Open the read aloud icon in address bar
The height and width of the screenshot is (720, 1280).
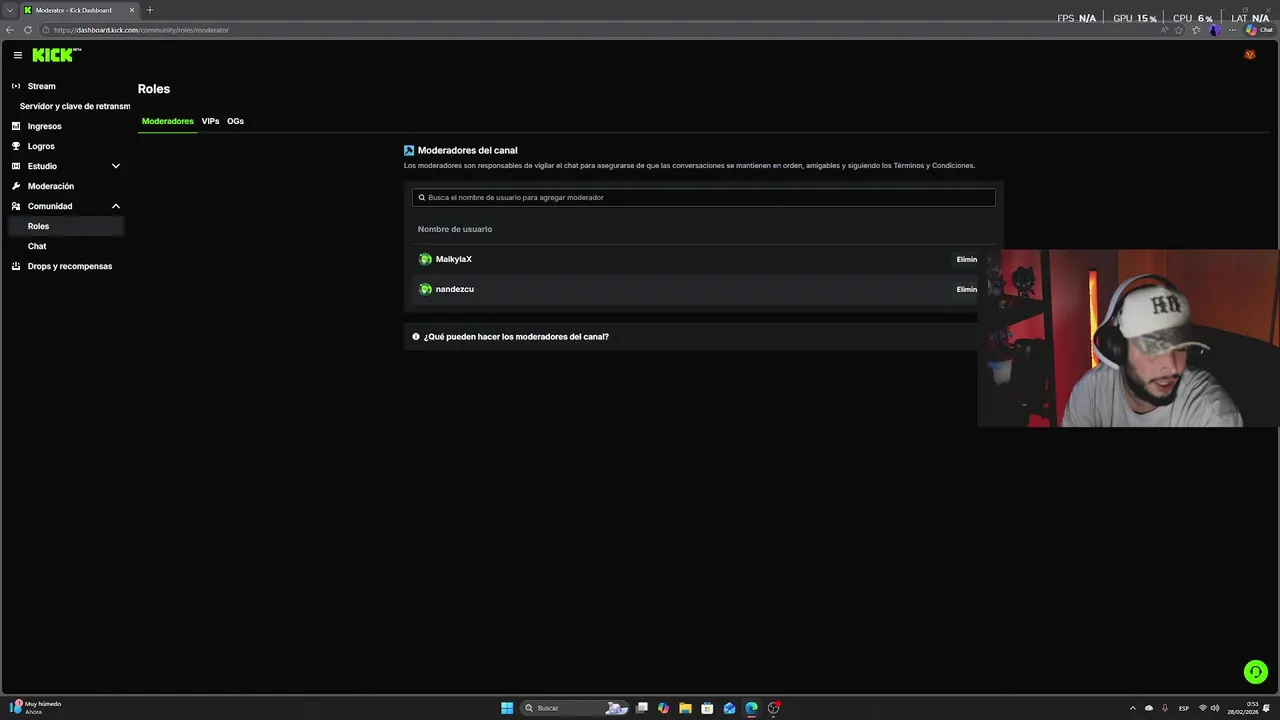tap(1165, 30)
